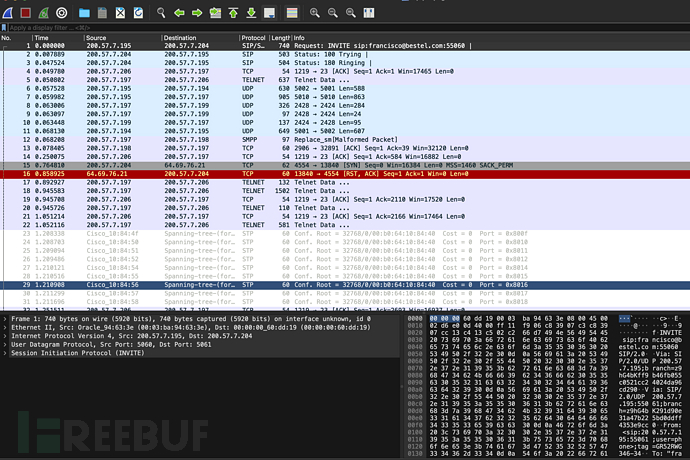Open the go to specified packet tool
This screenshot has width=690, height=460.
(x=215, y=13)
